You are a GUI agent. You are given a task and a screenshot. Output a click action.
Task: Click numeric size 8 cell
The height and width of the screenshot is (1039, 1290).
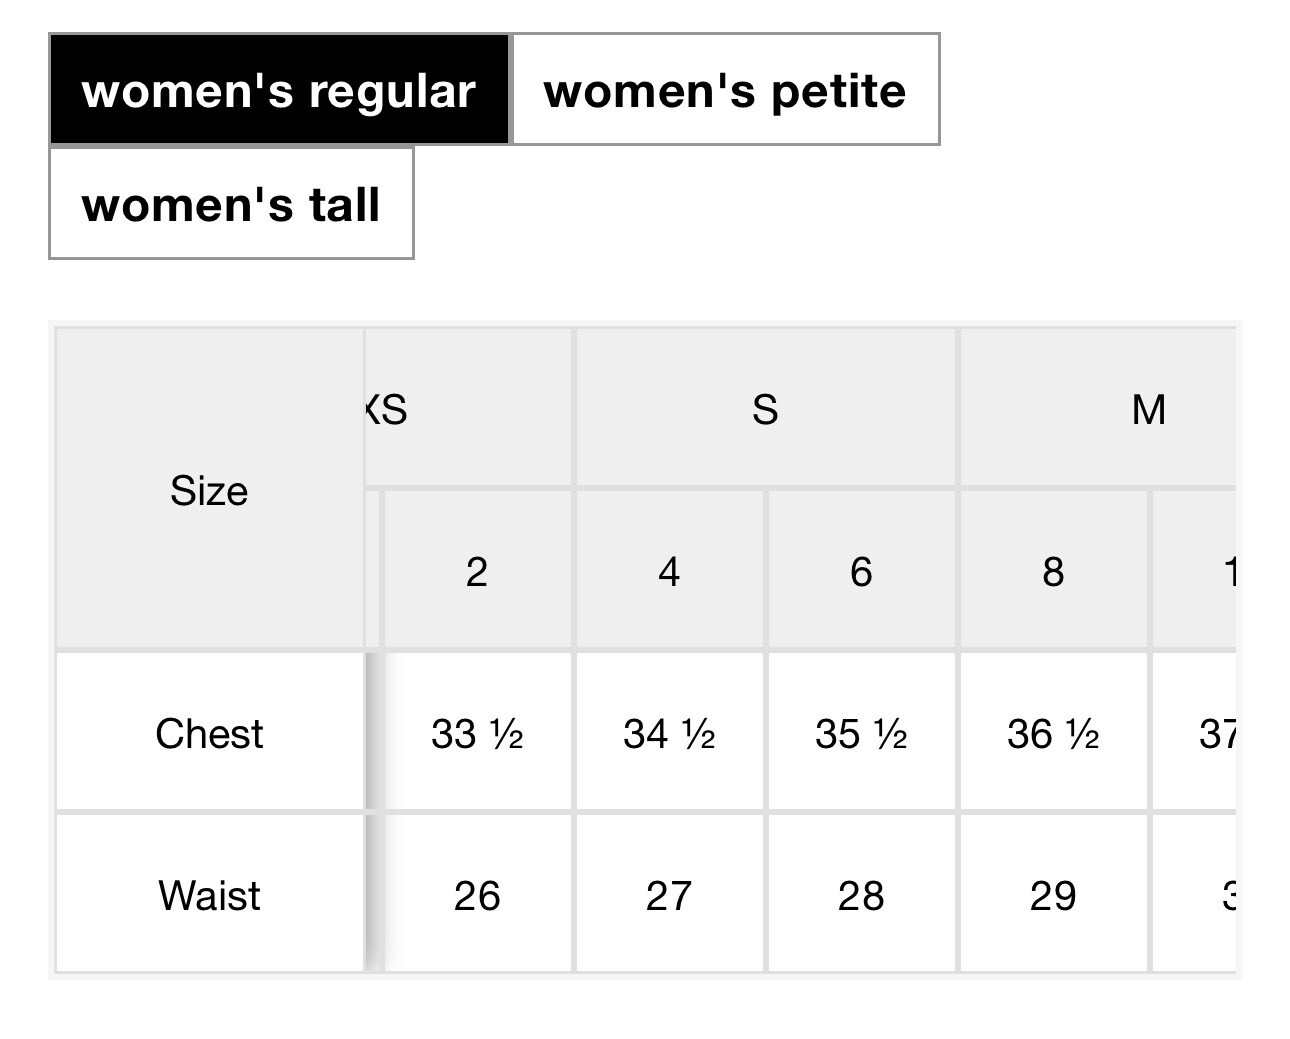pos(1053,571)
